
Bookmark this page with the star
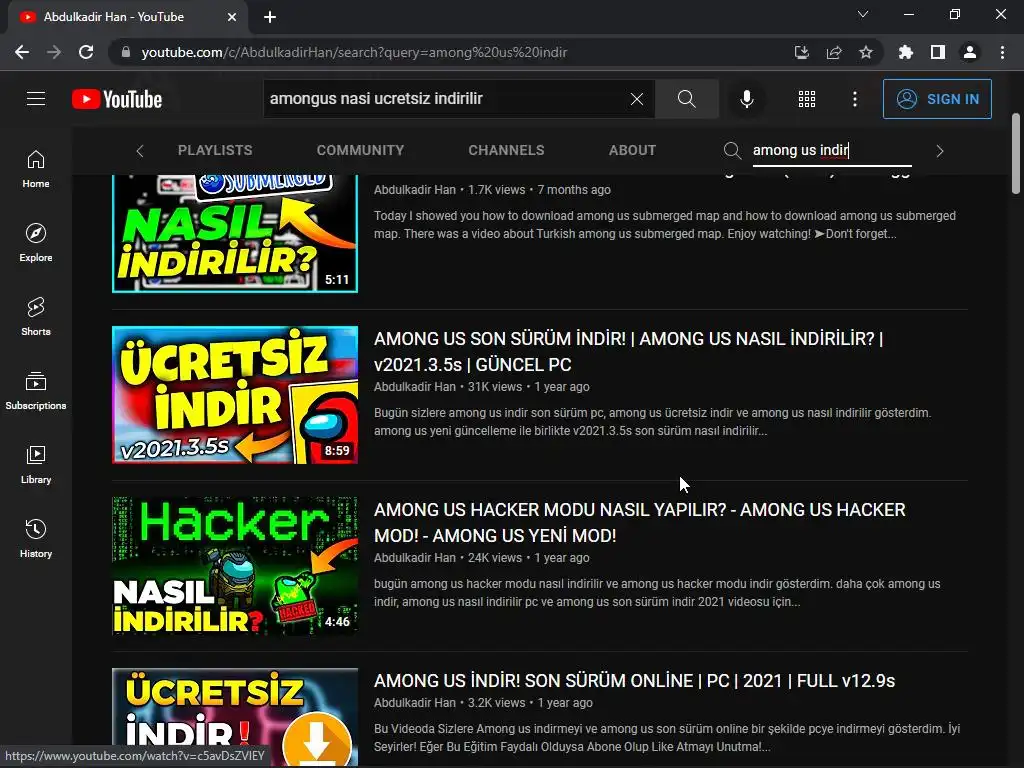[x=866, y=52]
